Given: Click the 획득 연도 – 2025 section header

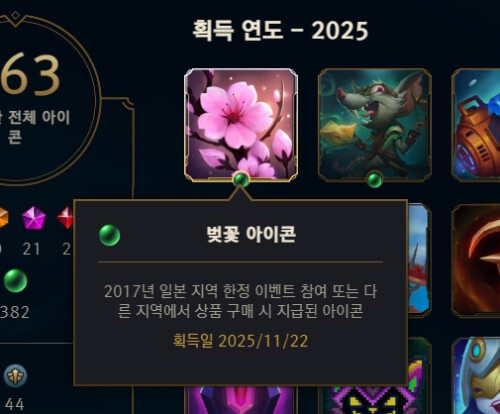Looking at the screenshot, I should point(280,31).
